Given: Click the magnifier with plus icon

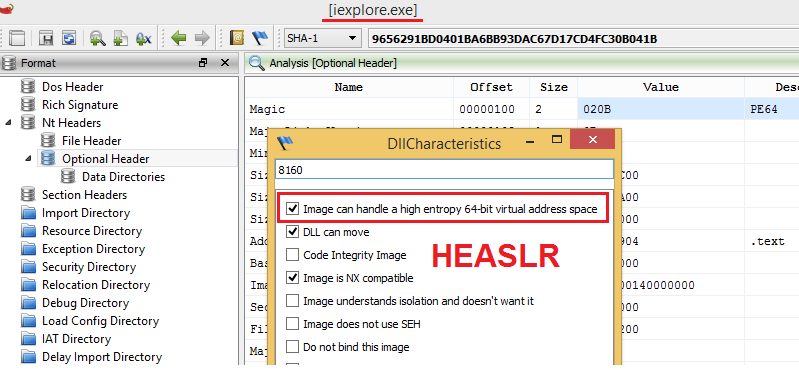Looking at the screenshot, I should click(97, 38).
